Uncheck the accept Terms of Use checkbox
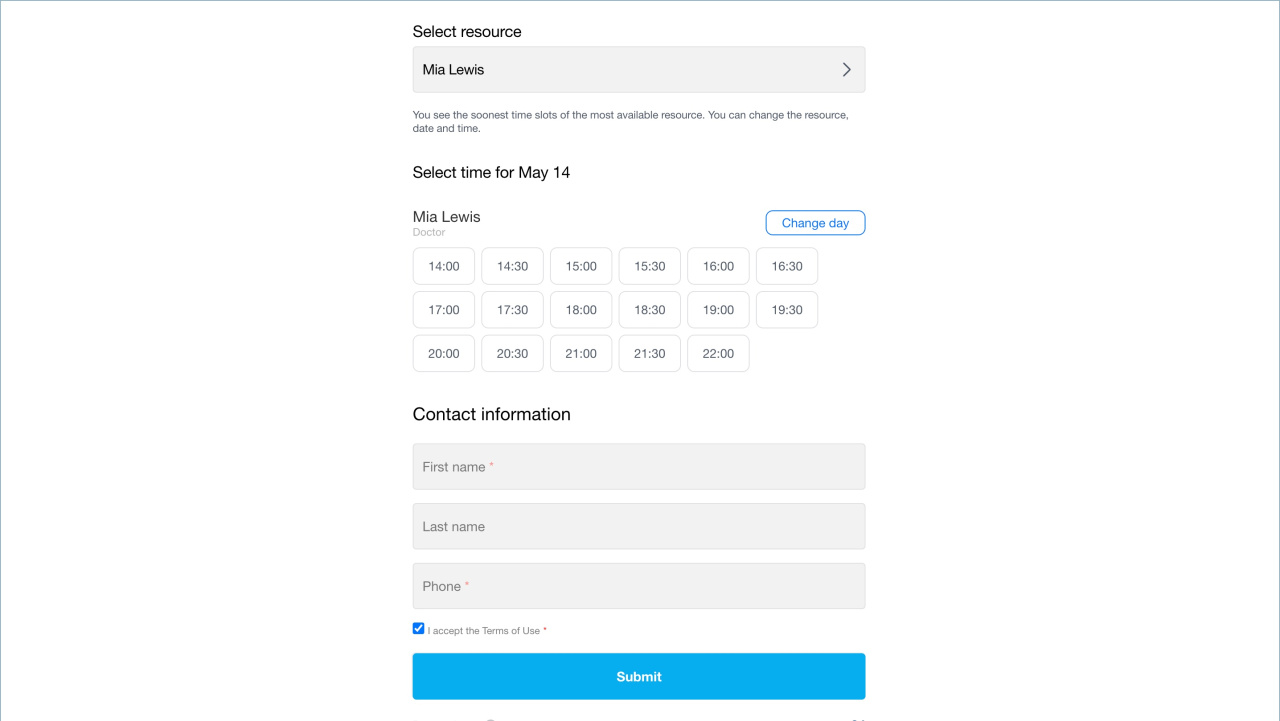This screenshot has width=1280, height=721. click(x=419, y=629)
